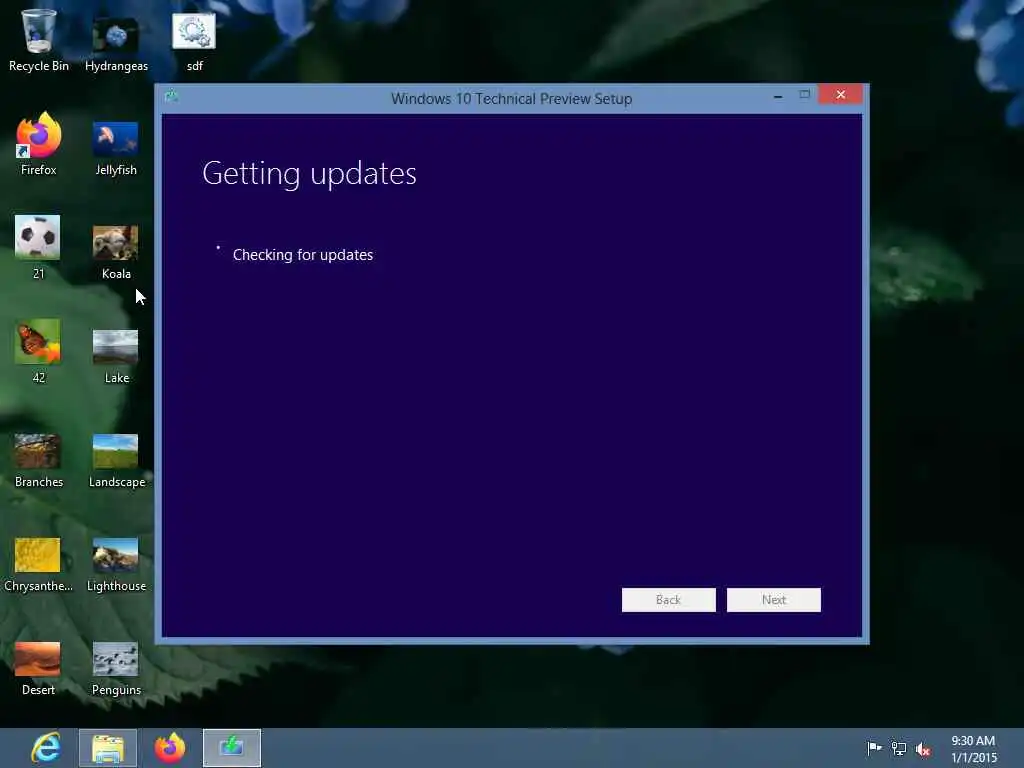Click the muted volume tray icon
This screenshot has width=1024, height=768.
click(923, 750)
